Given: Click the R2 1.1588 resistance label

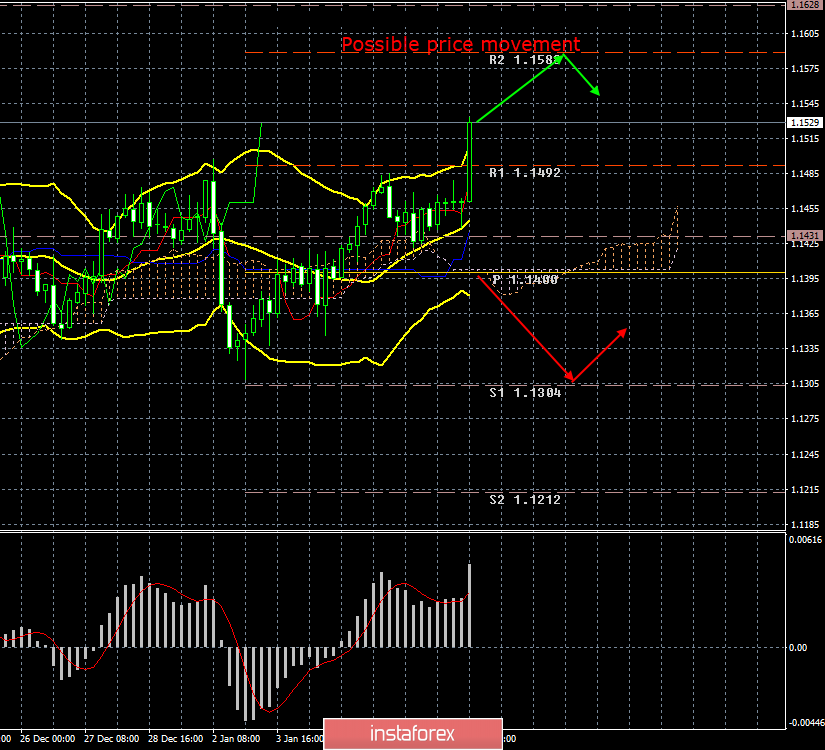Looking at the screenshot, I should pyautogui.click(x=525, y=60).
